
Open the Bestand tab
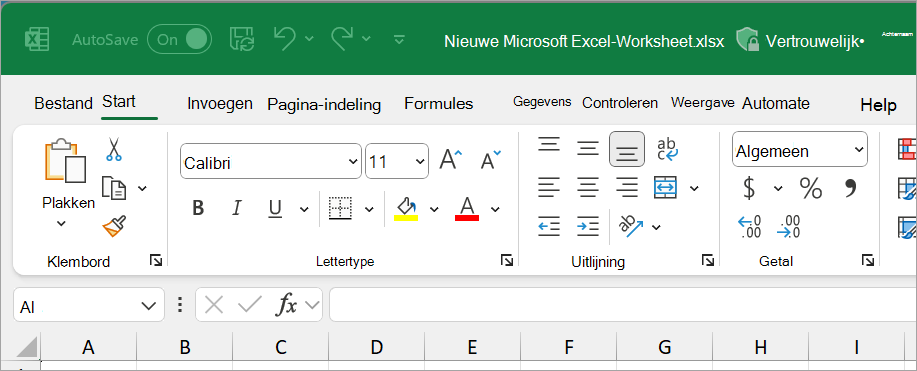tap(63, 104)
